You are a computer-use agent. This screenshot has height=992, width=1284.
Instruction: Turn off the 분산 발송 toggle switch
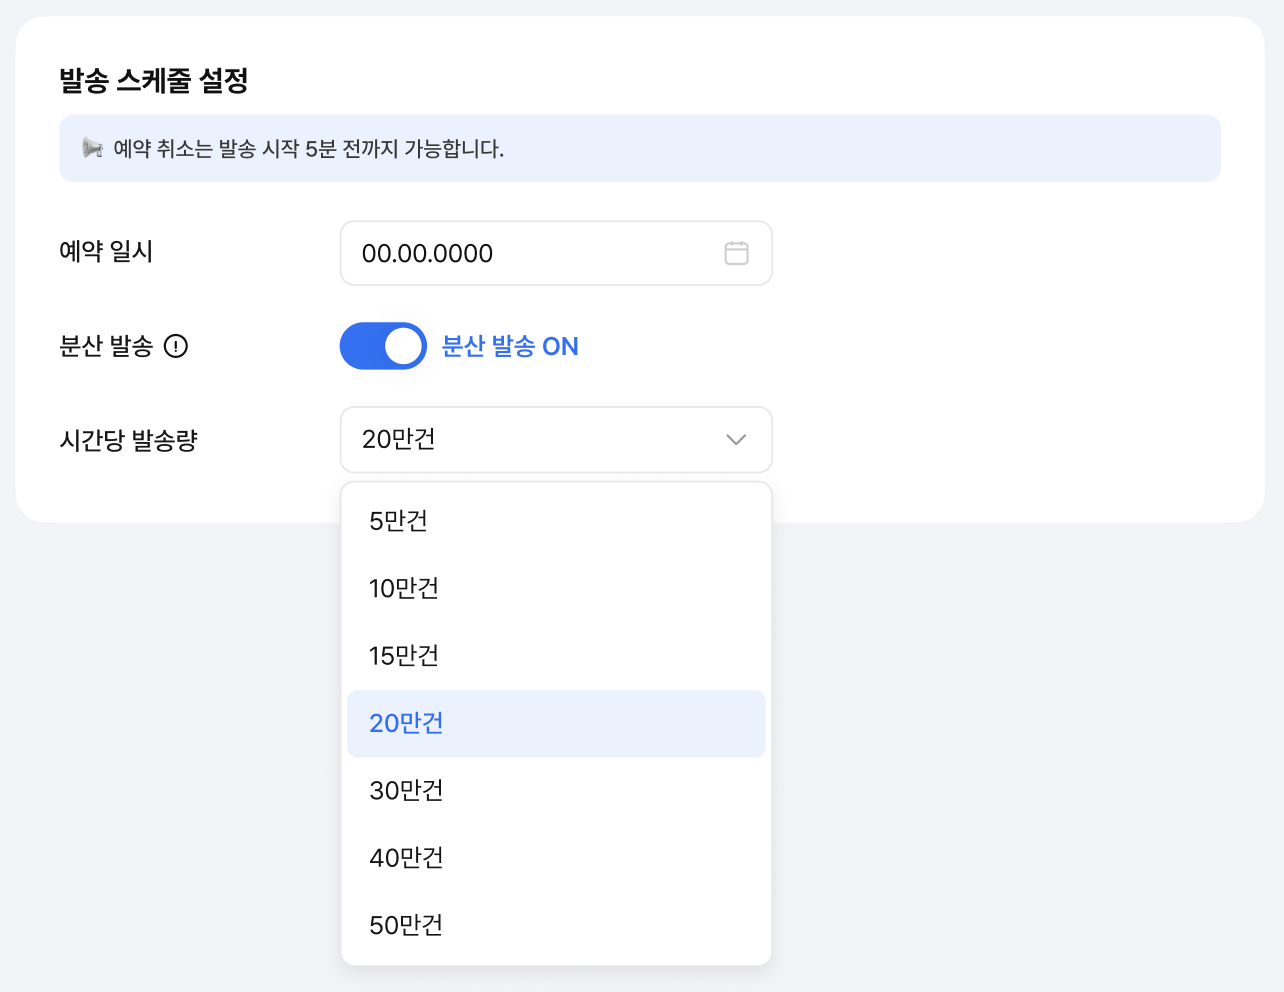tap(383, 346)
